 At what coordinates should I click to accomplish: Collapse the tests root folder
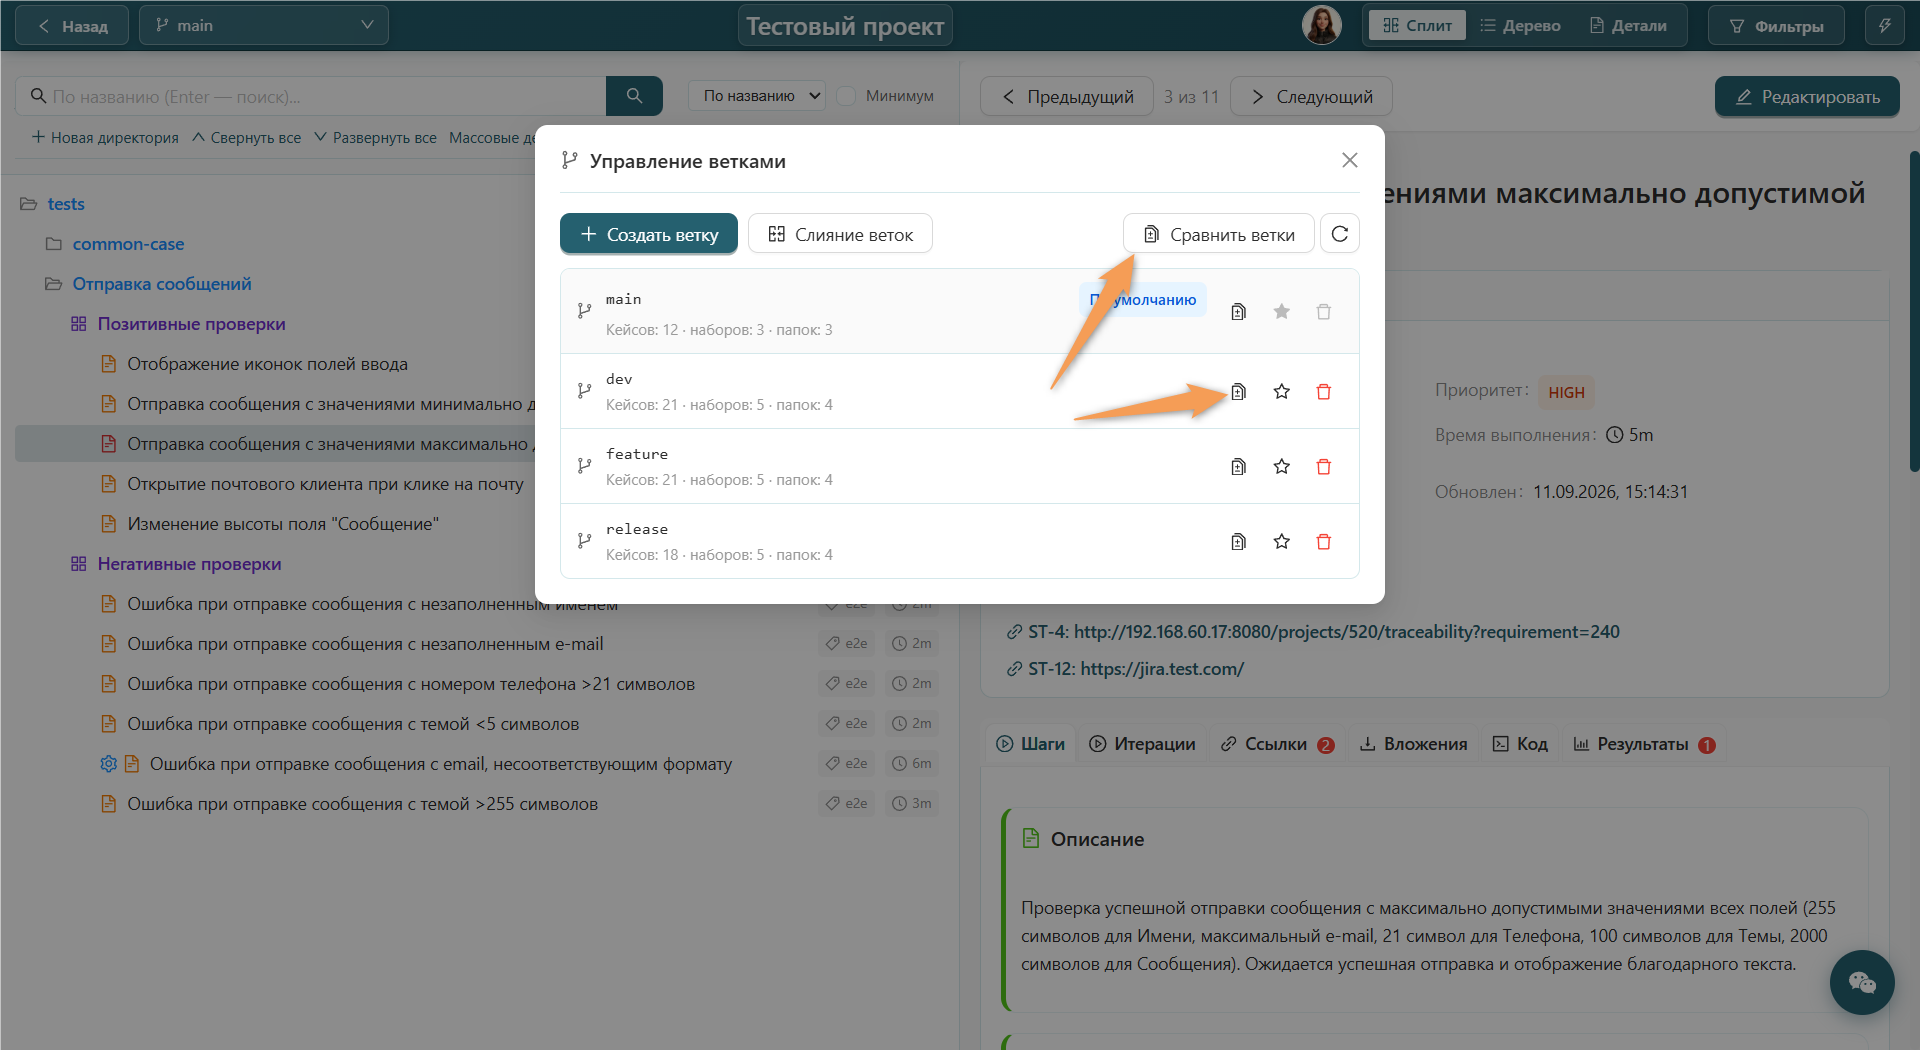tap(29, 204)
